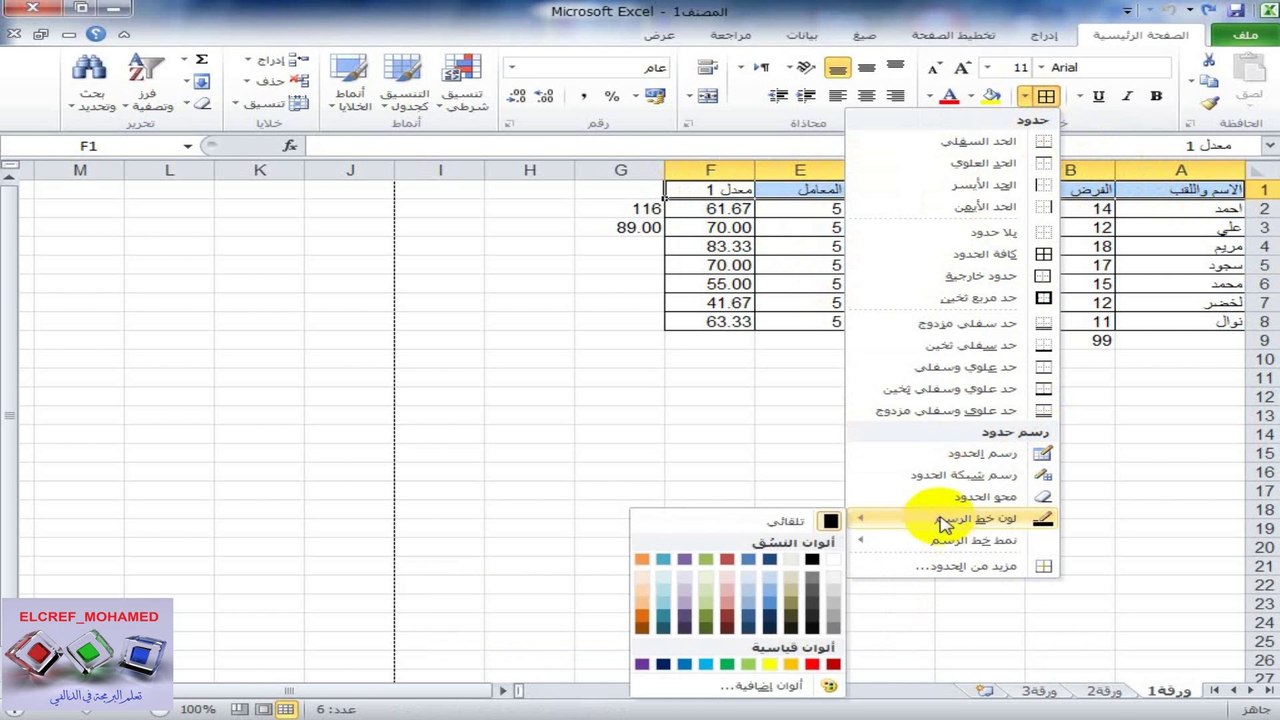This screenshot has height=720, width=1280.
Task: Switch to Page Layout (تخطيط الصفحة) tab
Action: (953, 35)
